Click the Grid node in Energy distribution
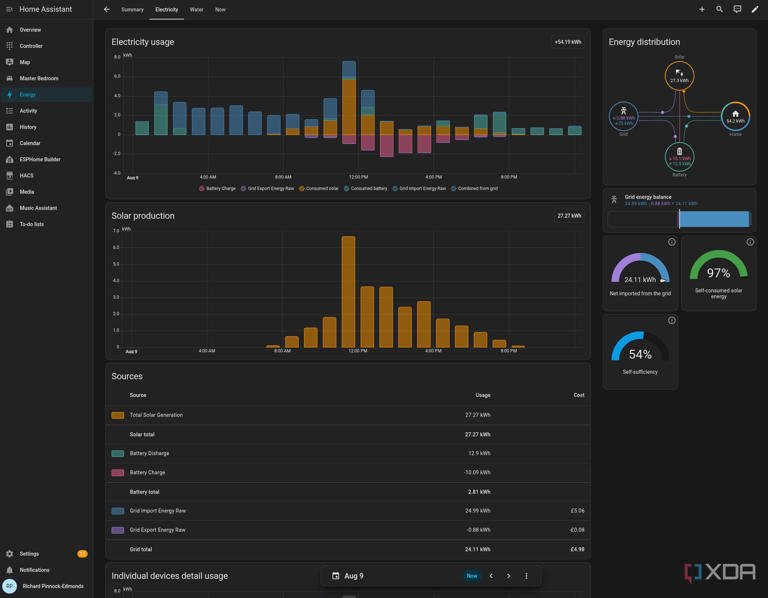The width and height of the screenshot is (768, 598). (x=623, y=116)
